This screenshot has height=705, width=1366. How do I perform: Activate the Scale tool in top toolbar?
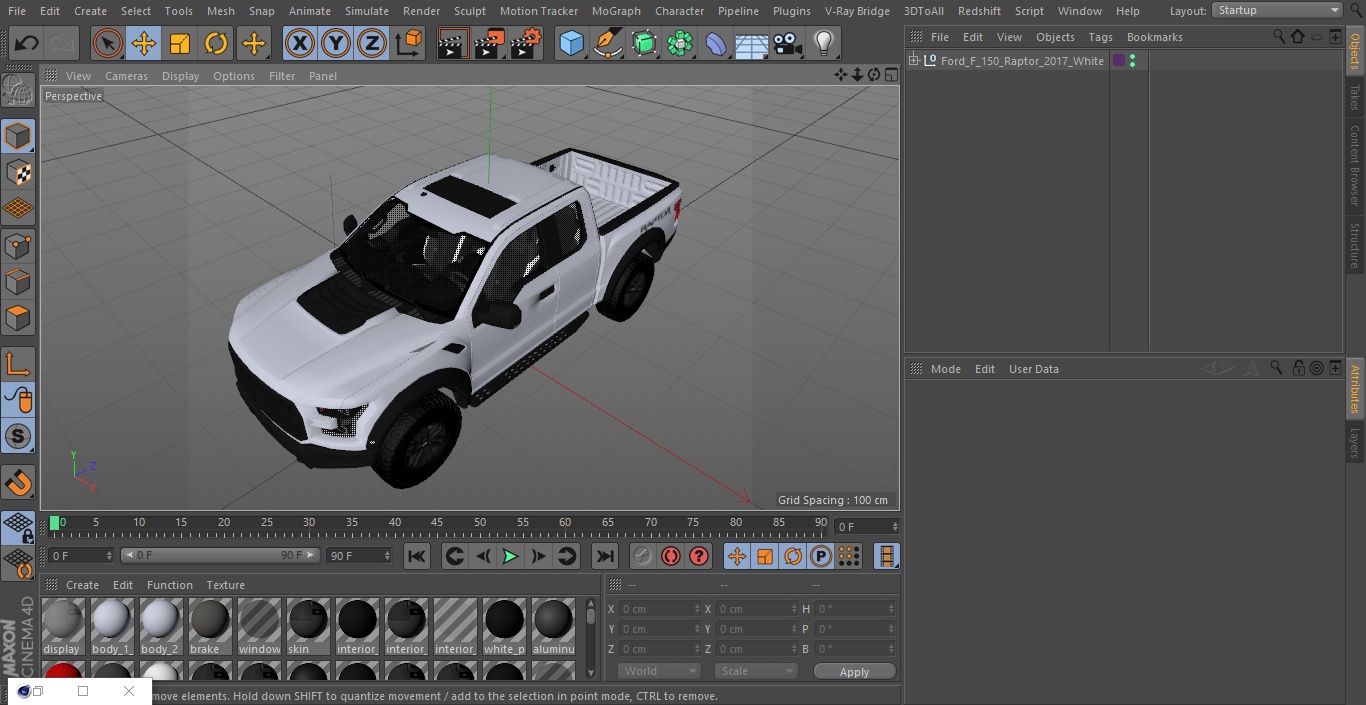[x=180, y=43]
